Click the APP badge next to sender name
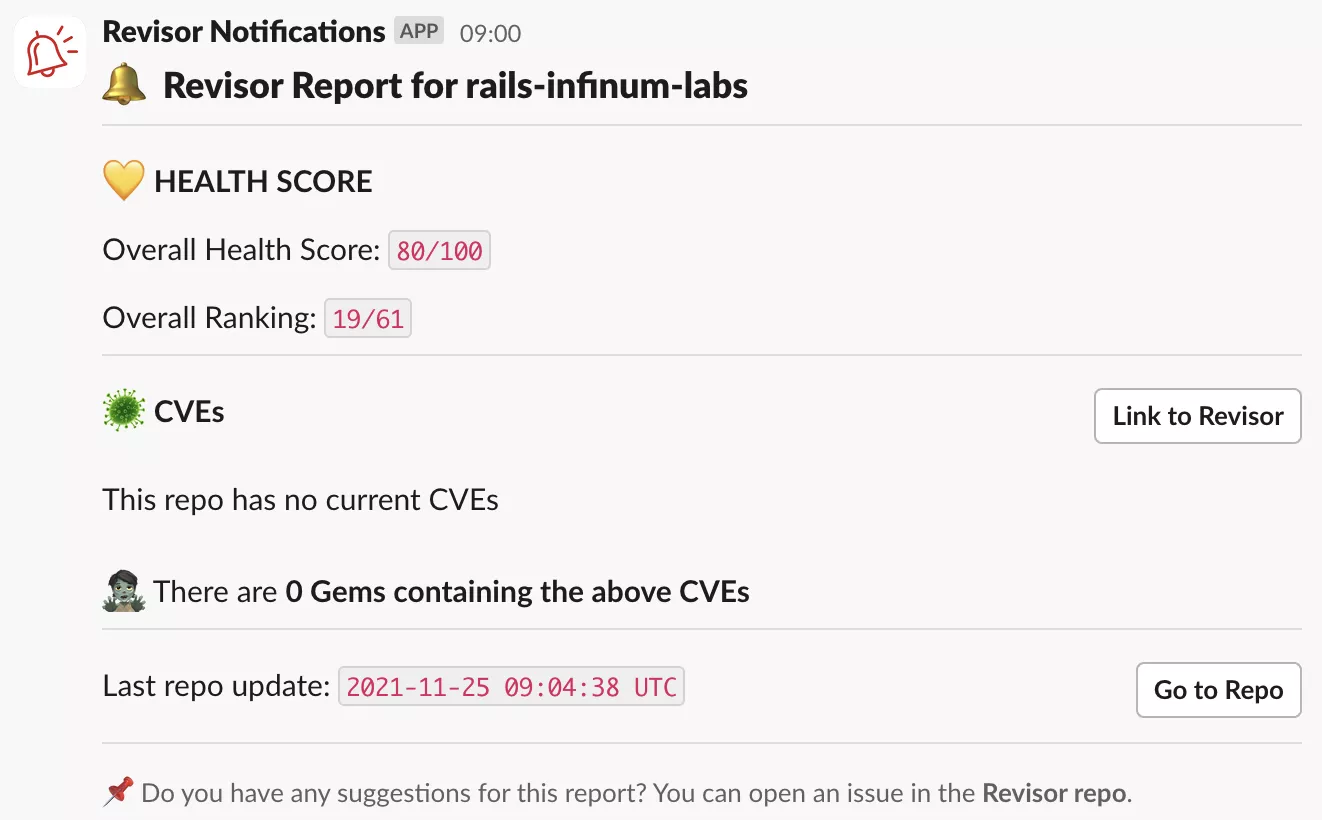Image resolution: width=1322 pixels, height=820 pixels. click(419, 31)
